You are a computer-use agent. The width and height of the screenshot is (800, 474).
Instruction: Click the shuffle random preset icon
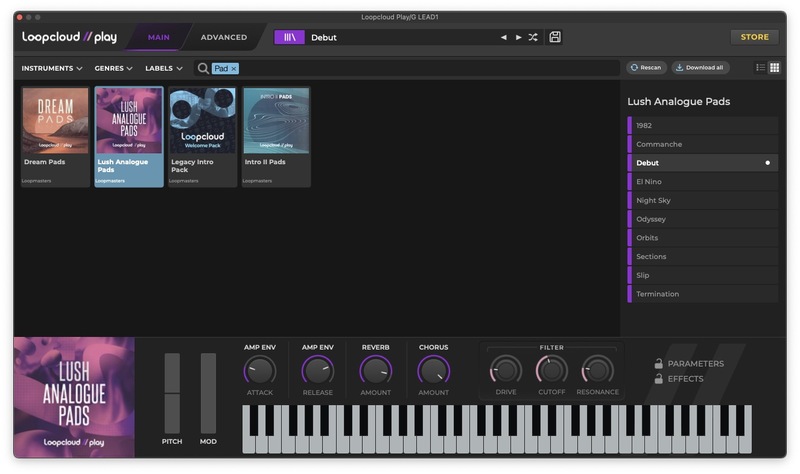click(x=533, y=37)
